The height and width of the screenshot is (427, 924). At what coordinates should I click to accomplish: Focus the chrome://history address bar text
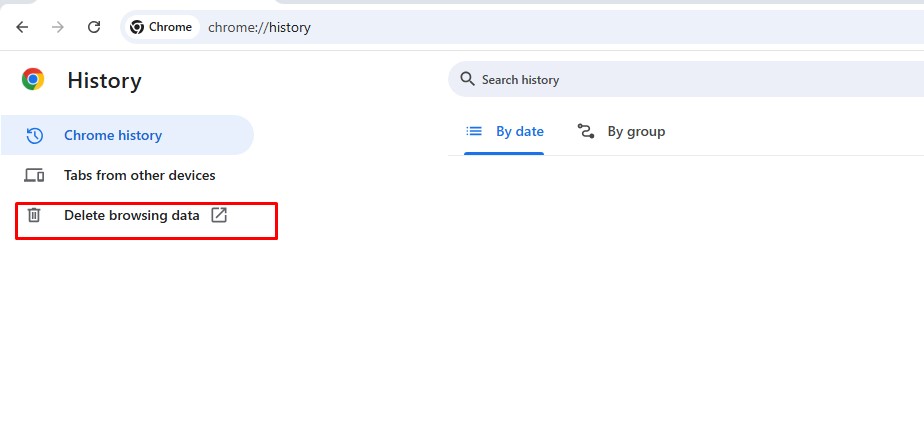click(260, 28)
